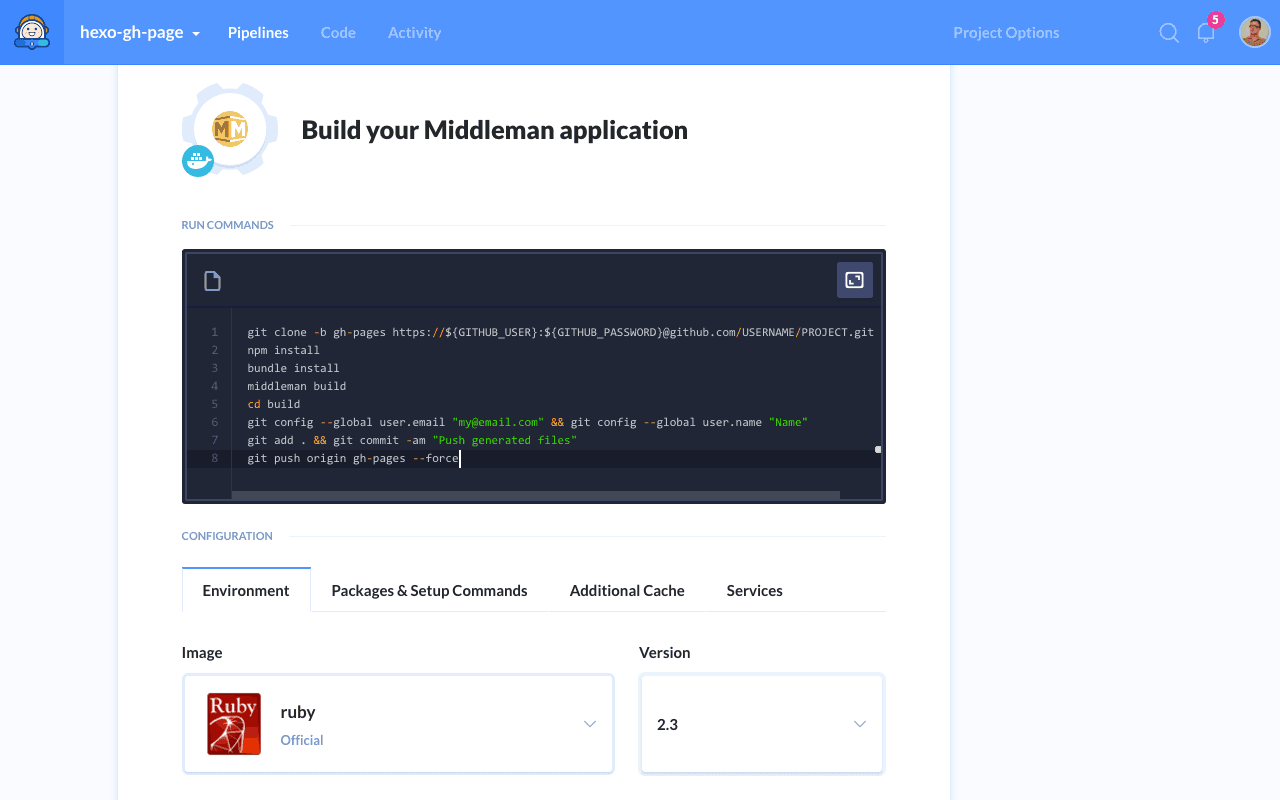Screen dimensions: 1280x800
Task: Switch to Packages & Setup Commands tab
Action: click(x=429, y=590)
